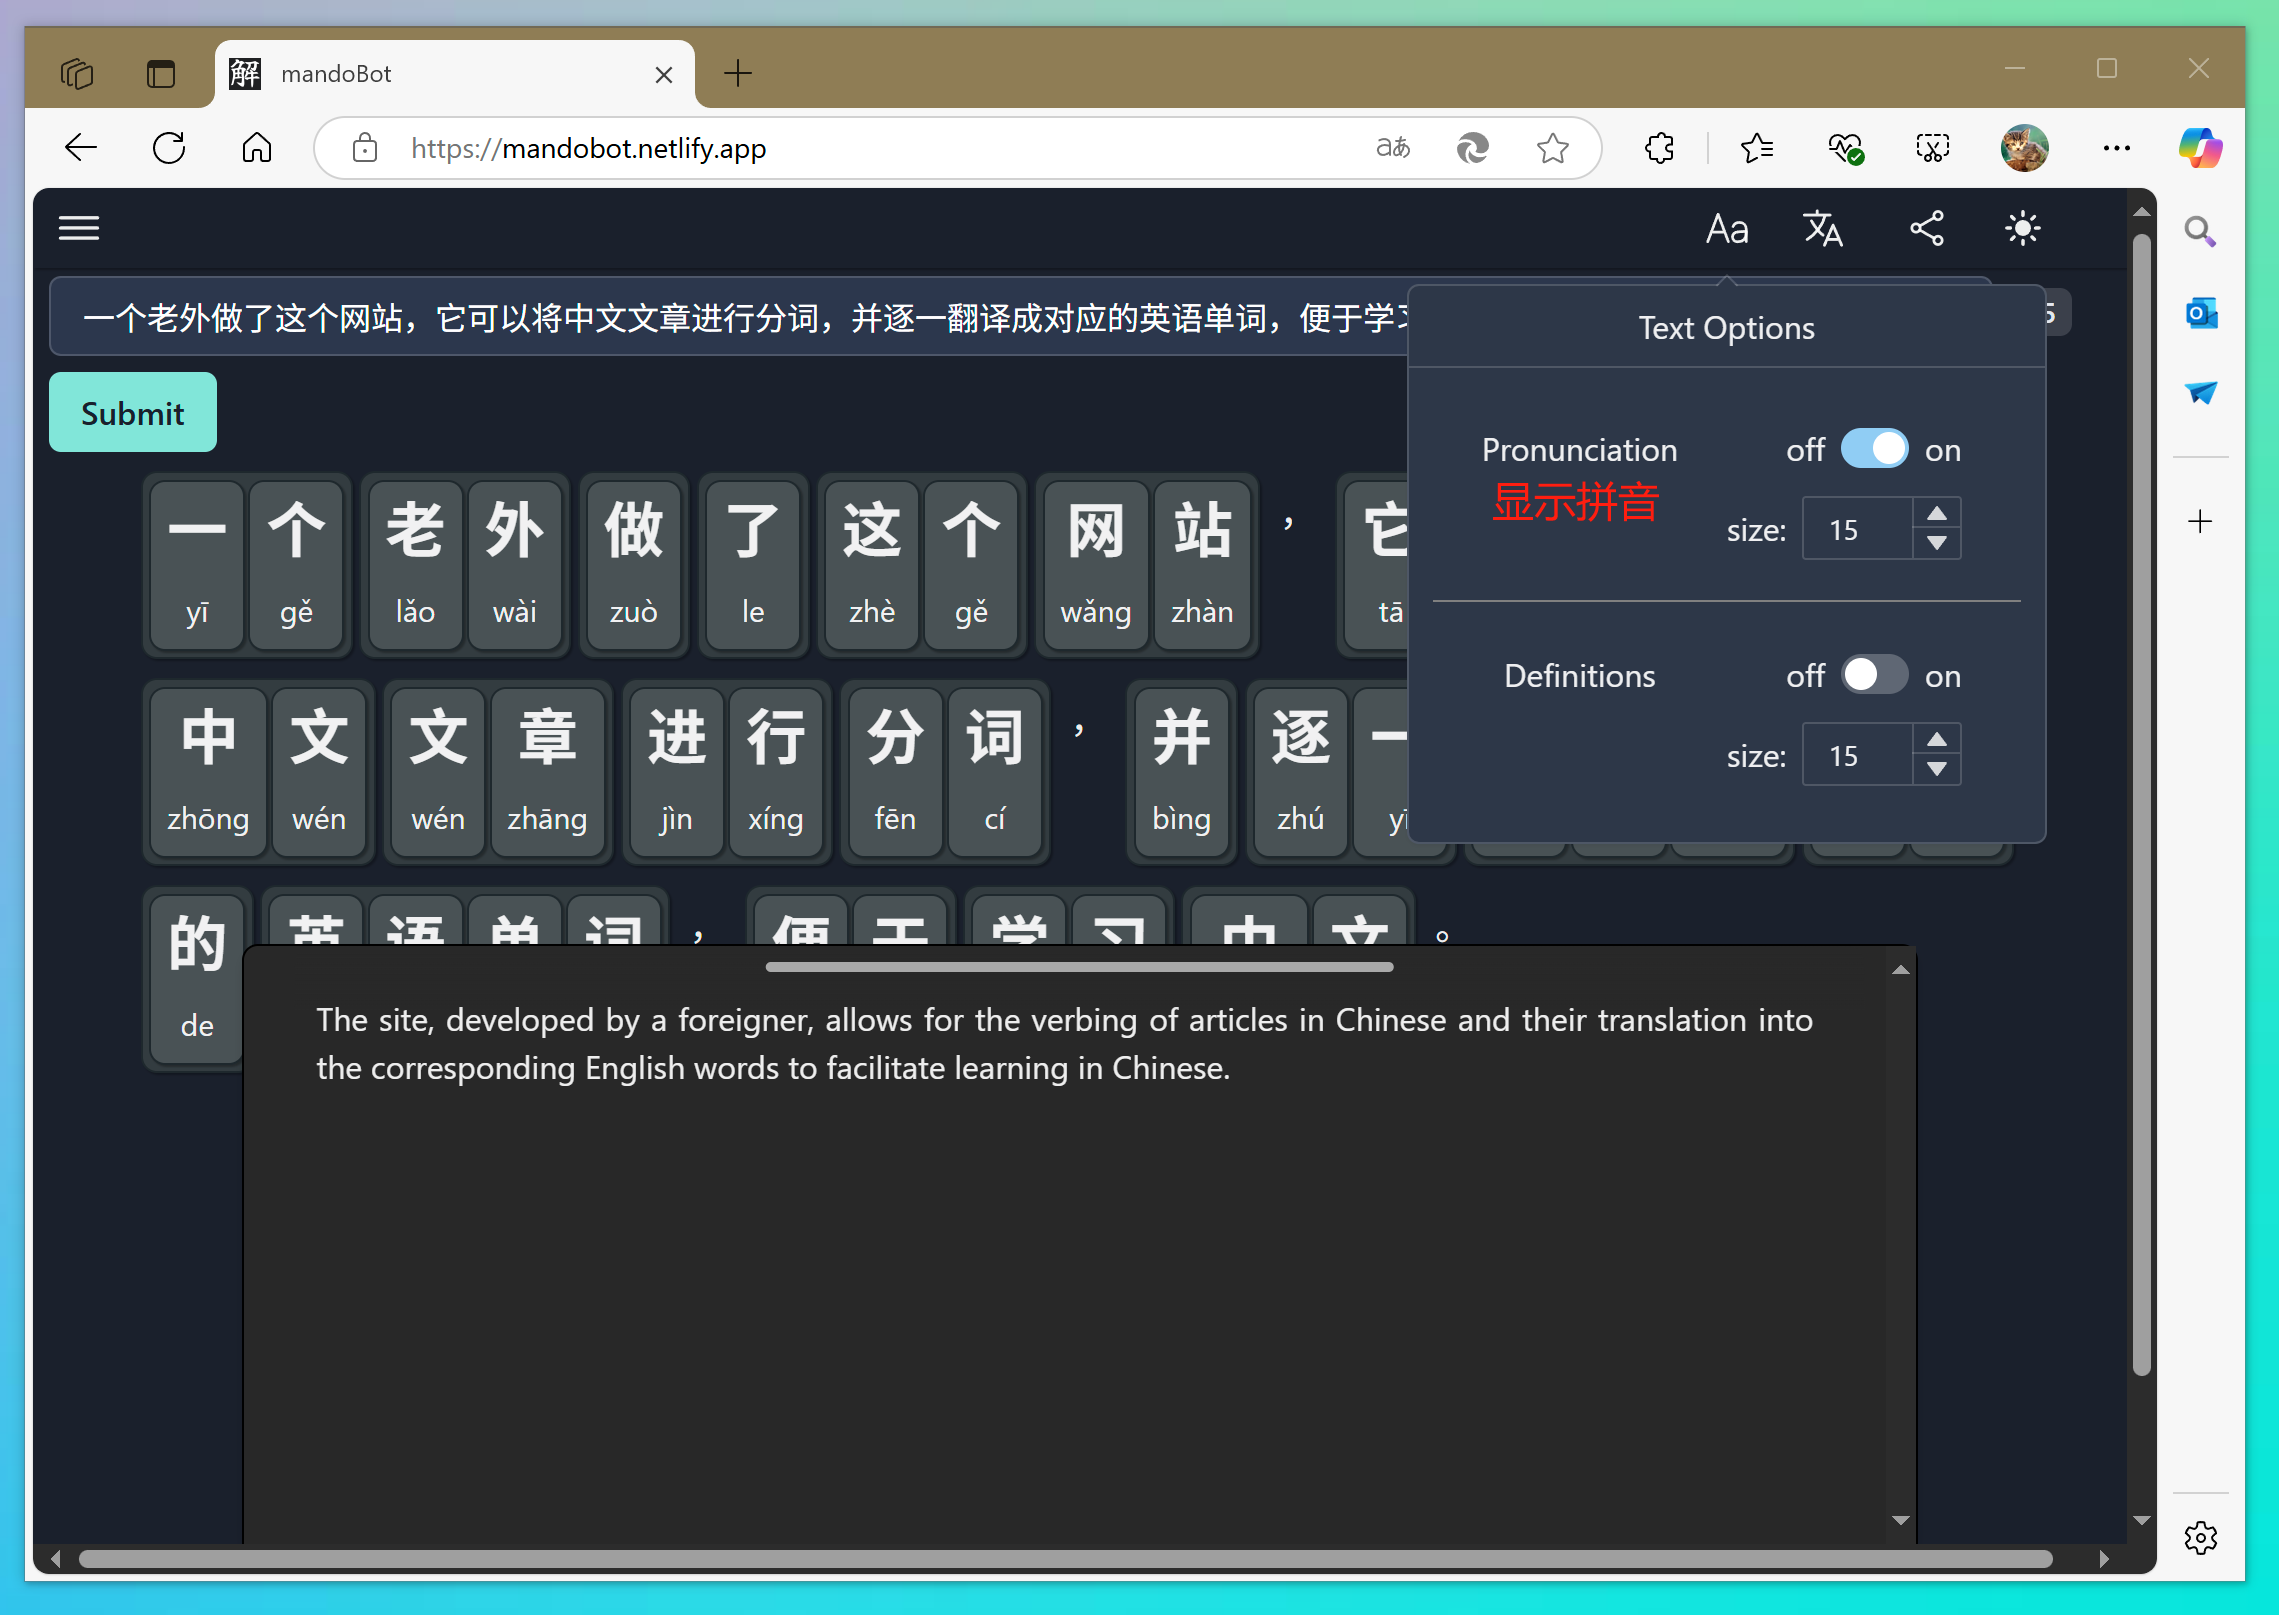
Task: Click the translation icon in app header
Action: click(x=1823, y=229)
